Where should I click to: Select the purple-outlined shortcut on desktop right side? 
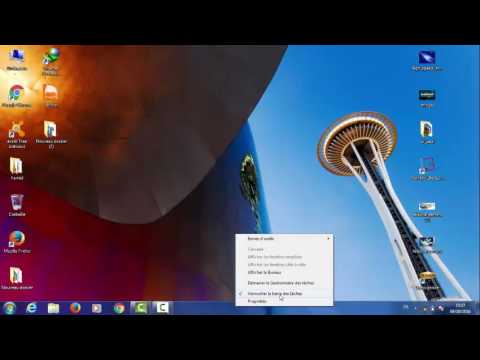coord(427,169)
